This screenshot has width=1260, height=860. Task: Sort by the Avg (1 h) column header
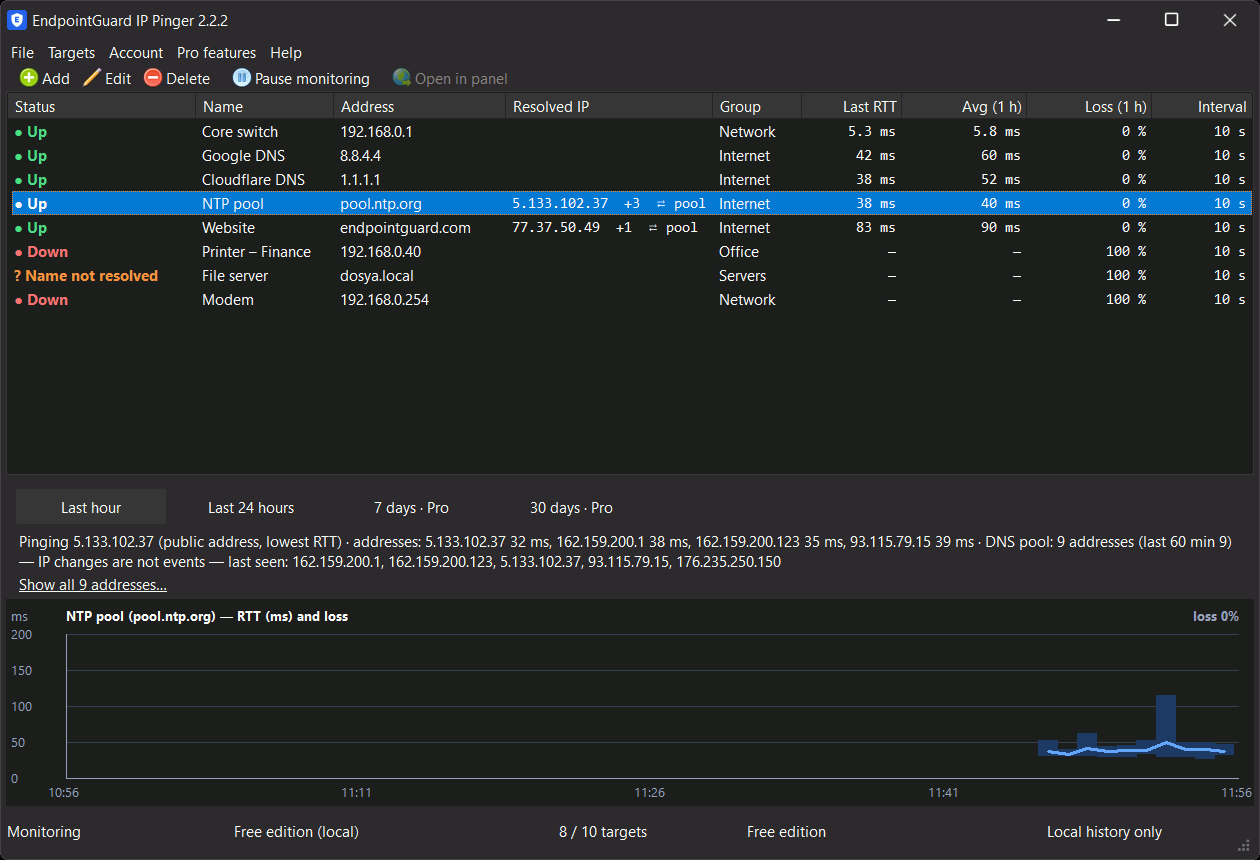[965, 106]
